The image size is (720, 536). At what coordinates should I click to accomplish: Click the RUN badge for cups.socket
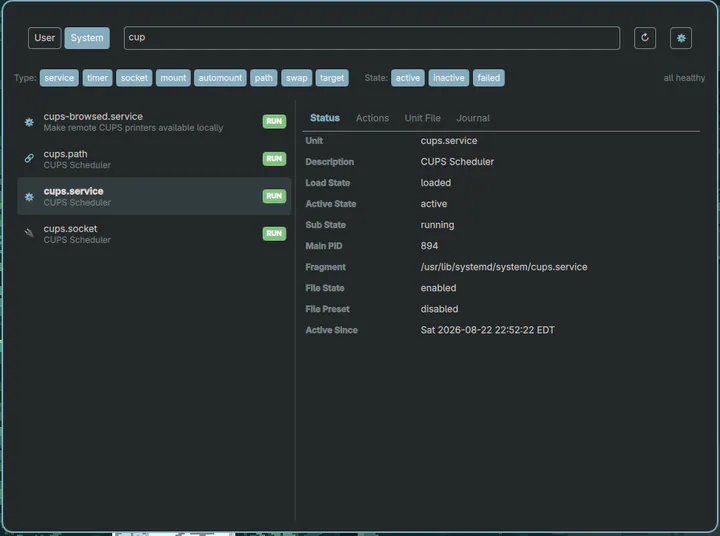[x=274, y=233]
